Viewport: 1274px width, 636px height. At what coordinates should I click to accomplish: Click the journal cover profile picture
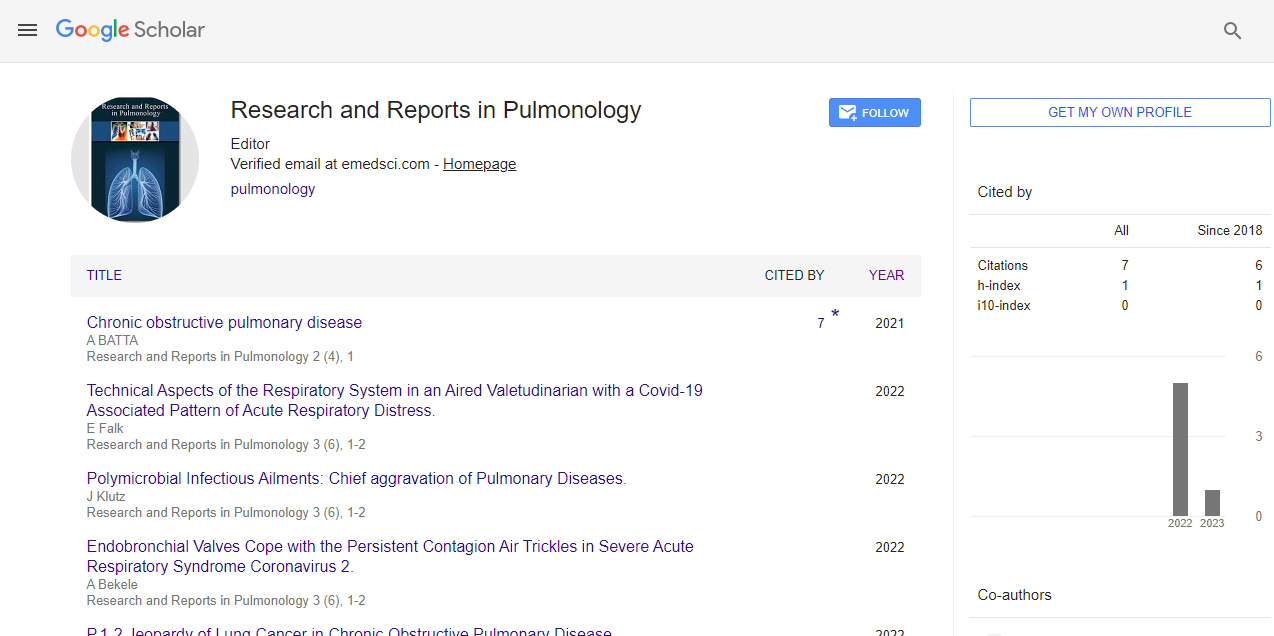click(x=135, y=160)
